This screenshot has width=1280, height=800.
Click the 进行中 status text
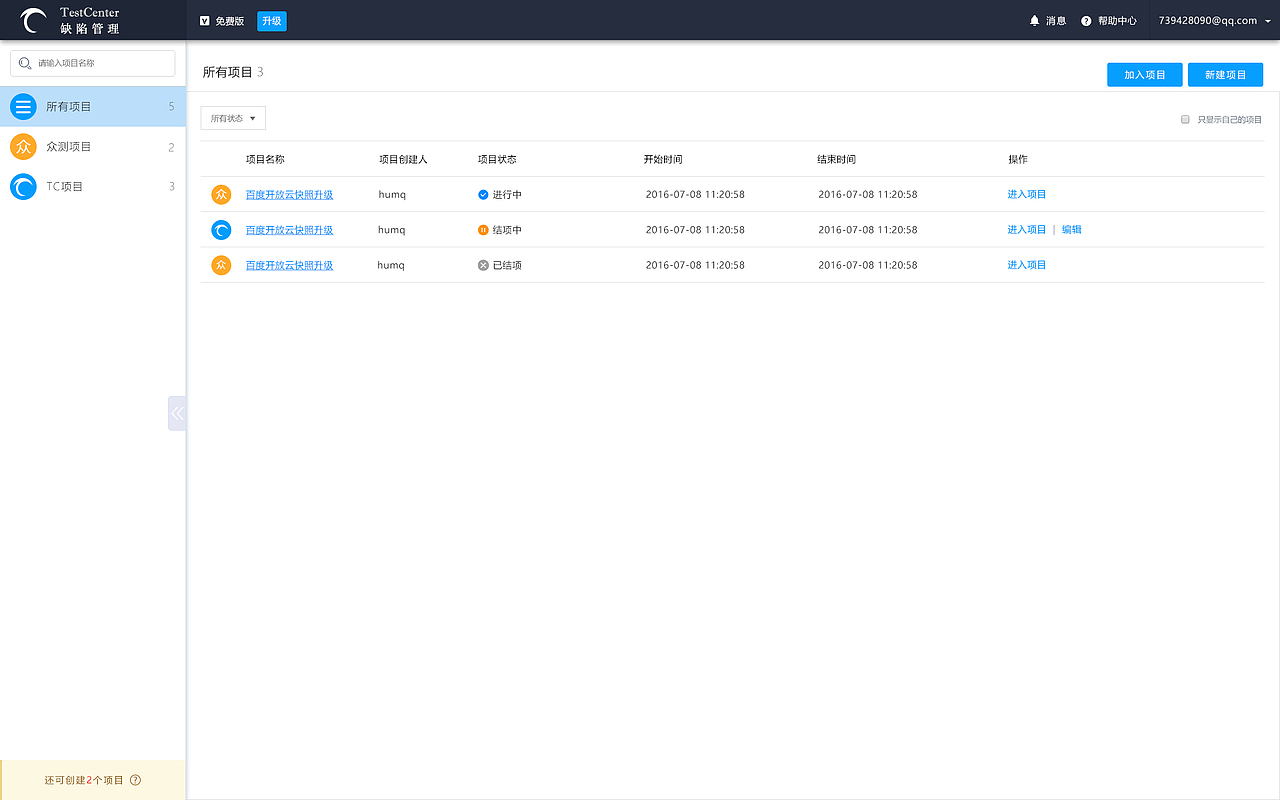tap(507, 194)
